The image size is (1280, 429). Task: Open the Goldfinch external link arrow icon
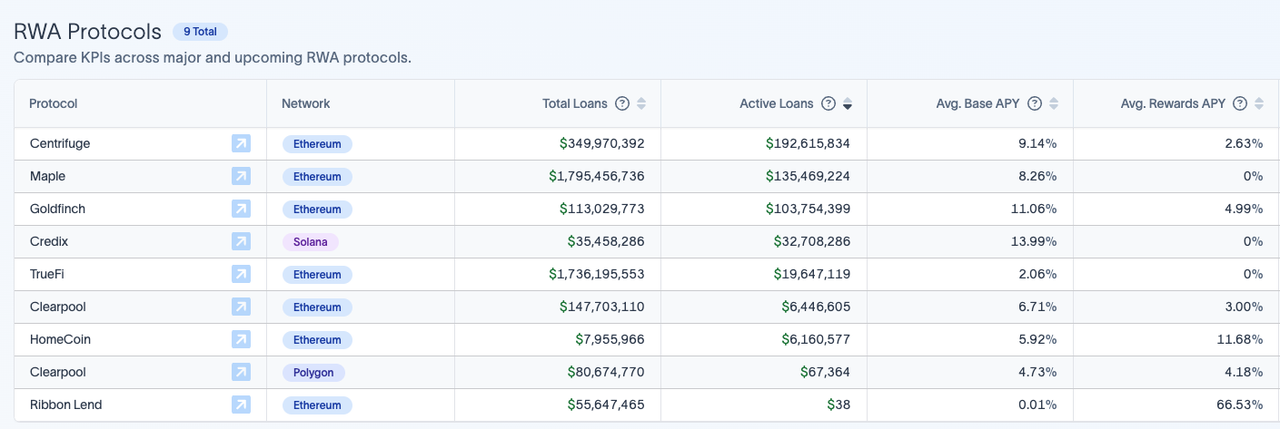(x=241, y=209)
